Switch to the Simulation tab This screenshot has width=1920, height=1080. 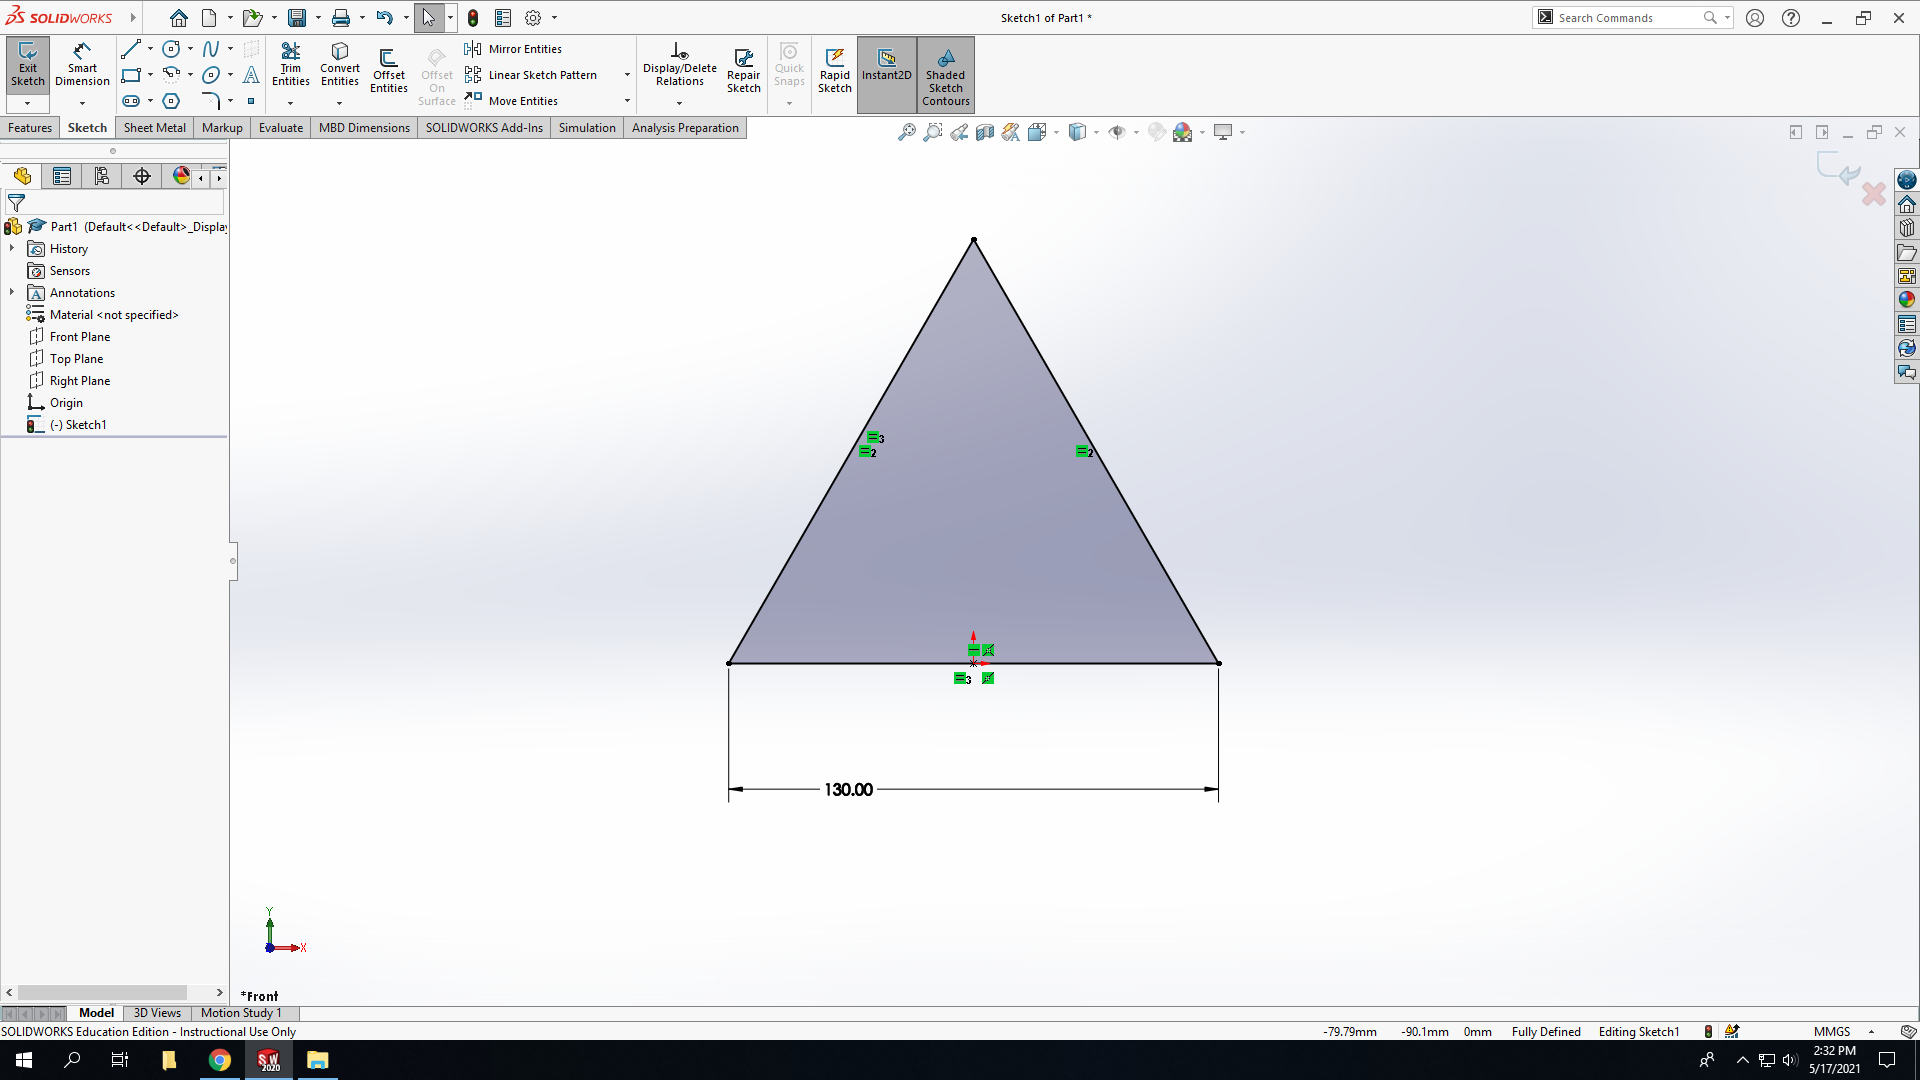pos(587,127)
